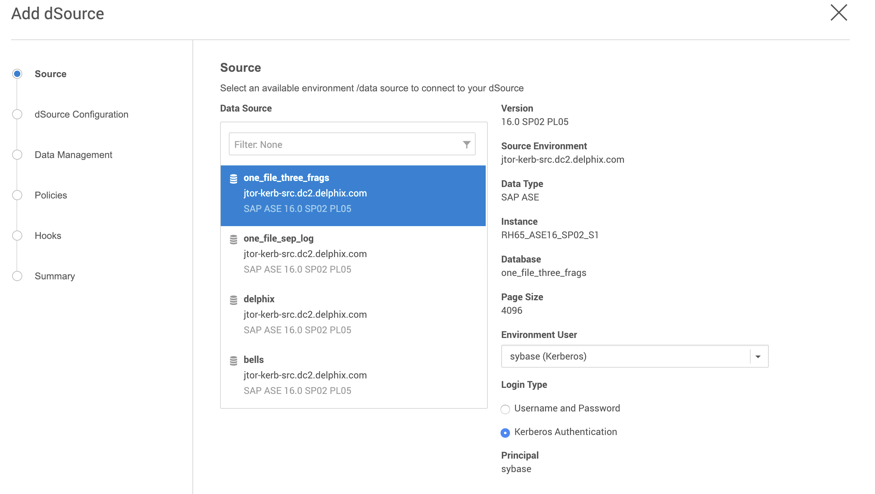
Task: Click database icon beside one_file_sep_log
Action: [x=234, y=240]
